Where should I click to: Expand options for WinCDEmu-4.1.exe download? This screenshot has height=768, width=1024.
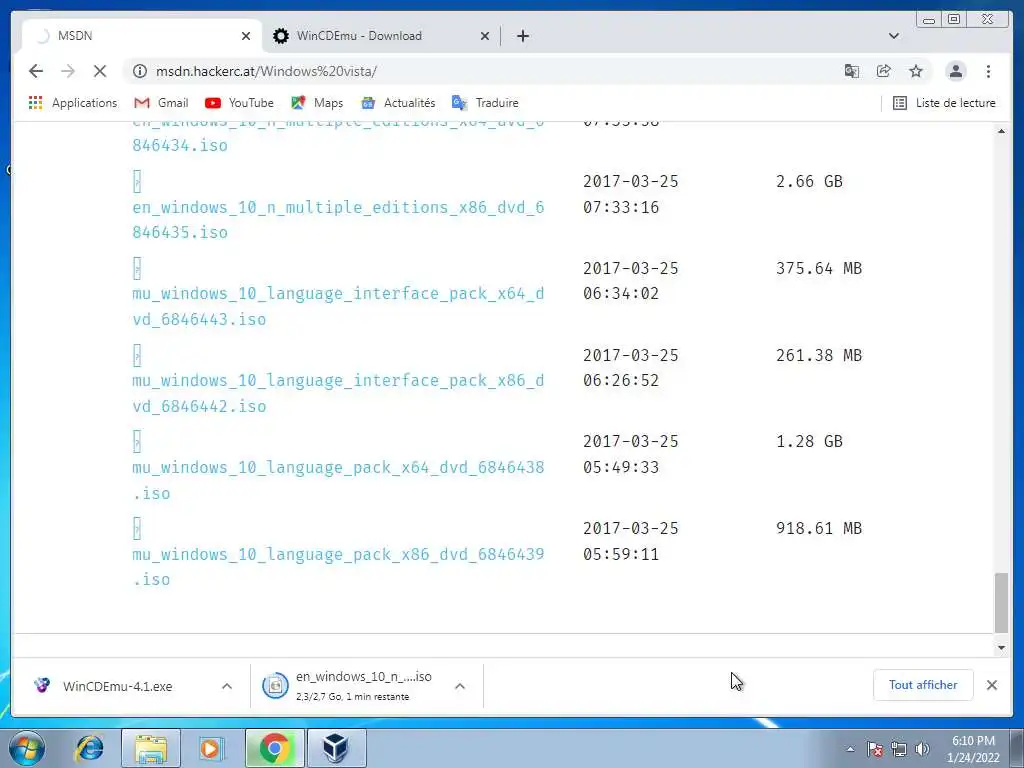227,686
